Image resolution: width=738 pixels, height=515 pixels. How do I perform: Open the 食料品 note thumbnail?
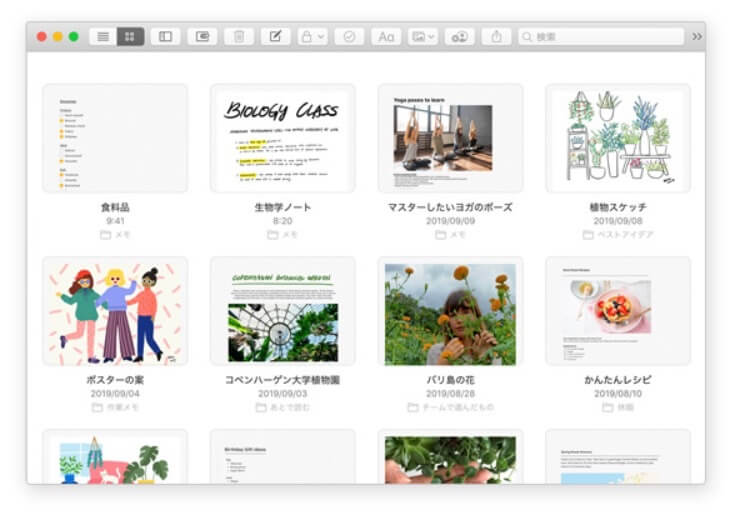(x=115, y=138)
